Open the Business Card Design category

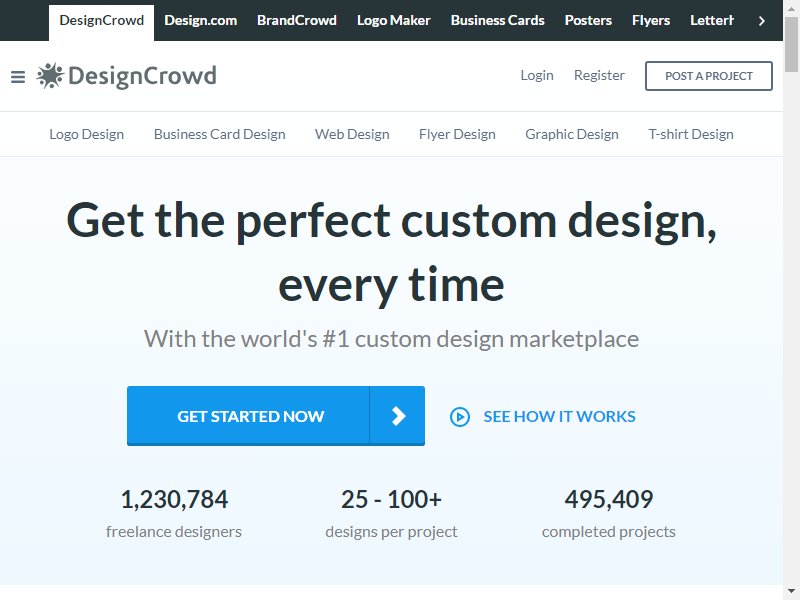219,134
